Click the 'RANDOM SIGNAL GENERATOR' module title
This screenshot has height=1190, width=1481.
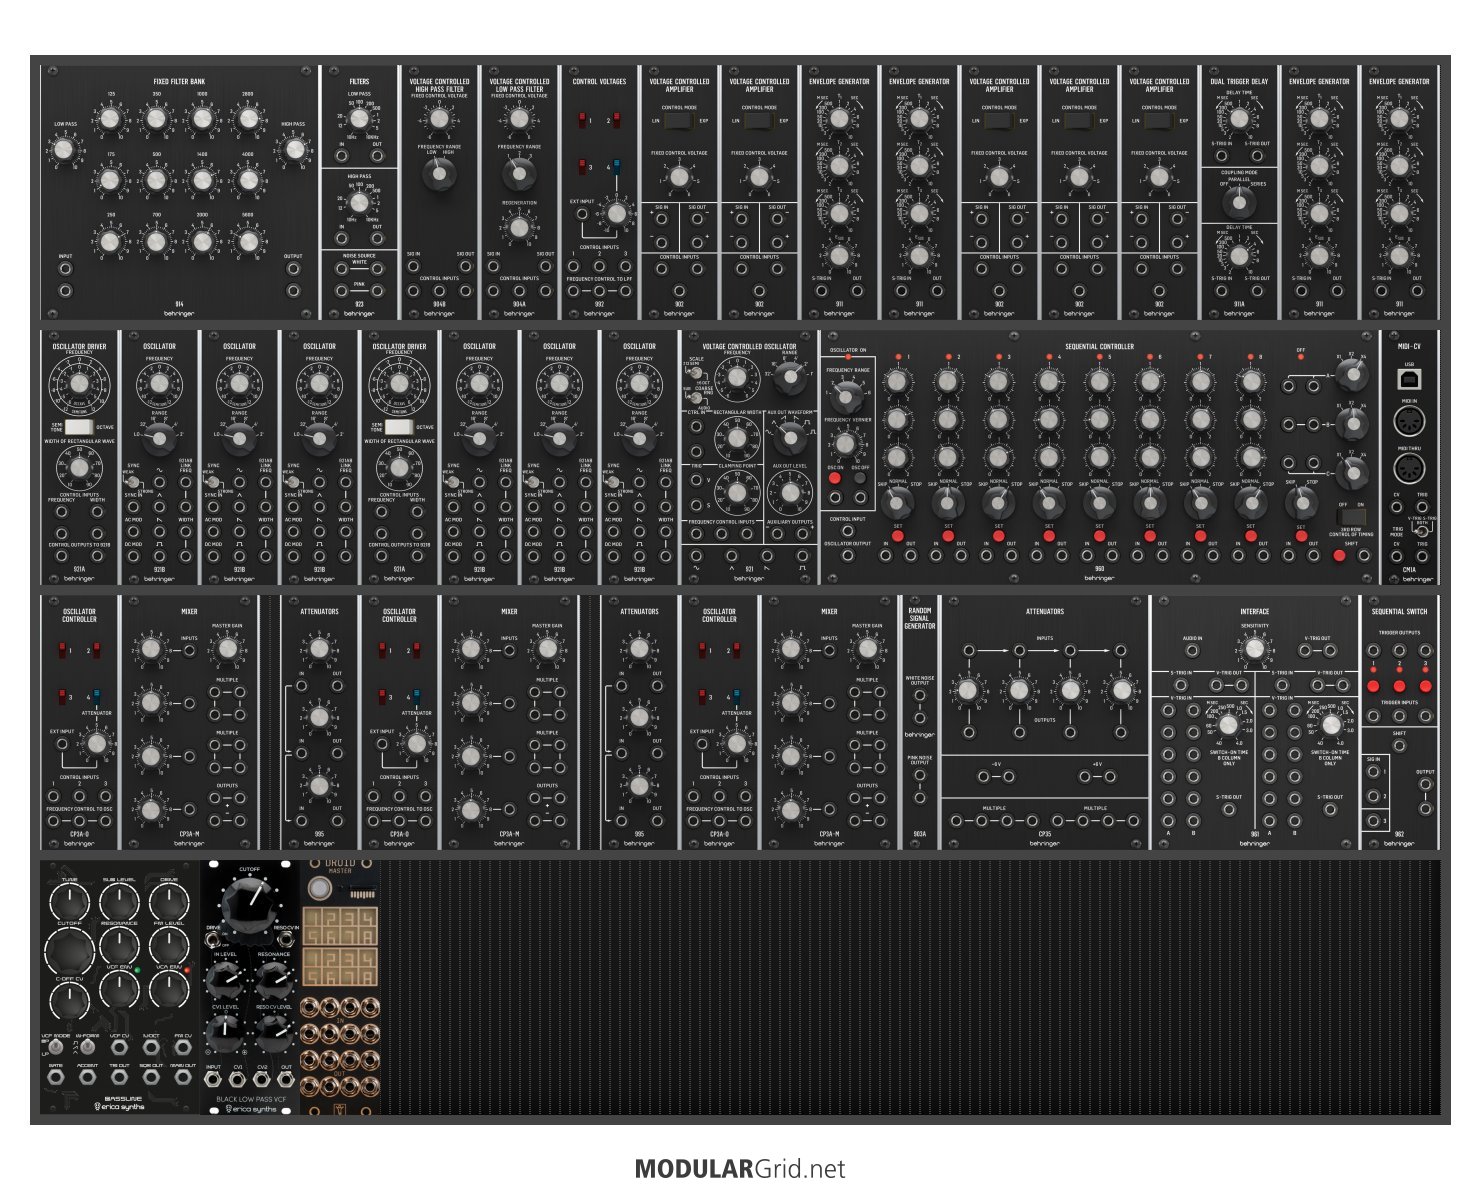coord(919,618)
